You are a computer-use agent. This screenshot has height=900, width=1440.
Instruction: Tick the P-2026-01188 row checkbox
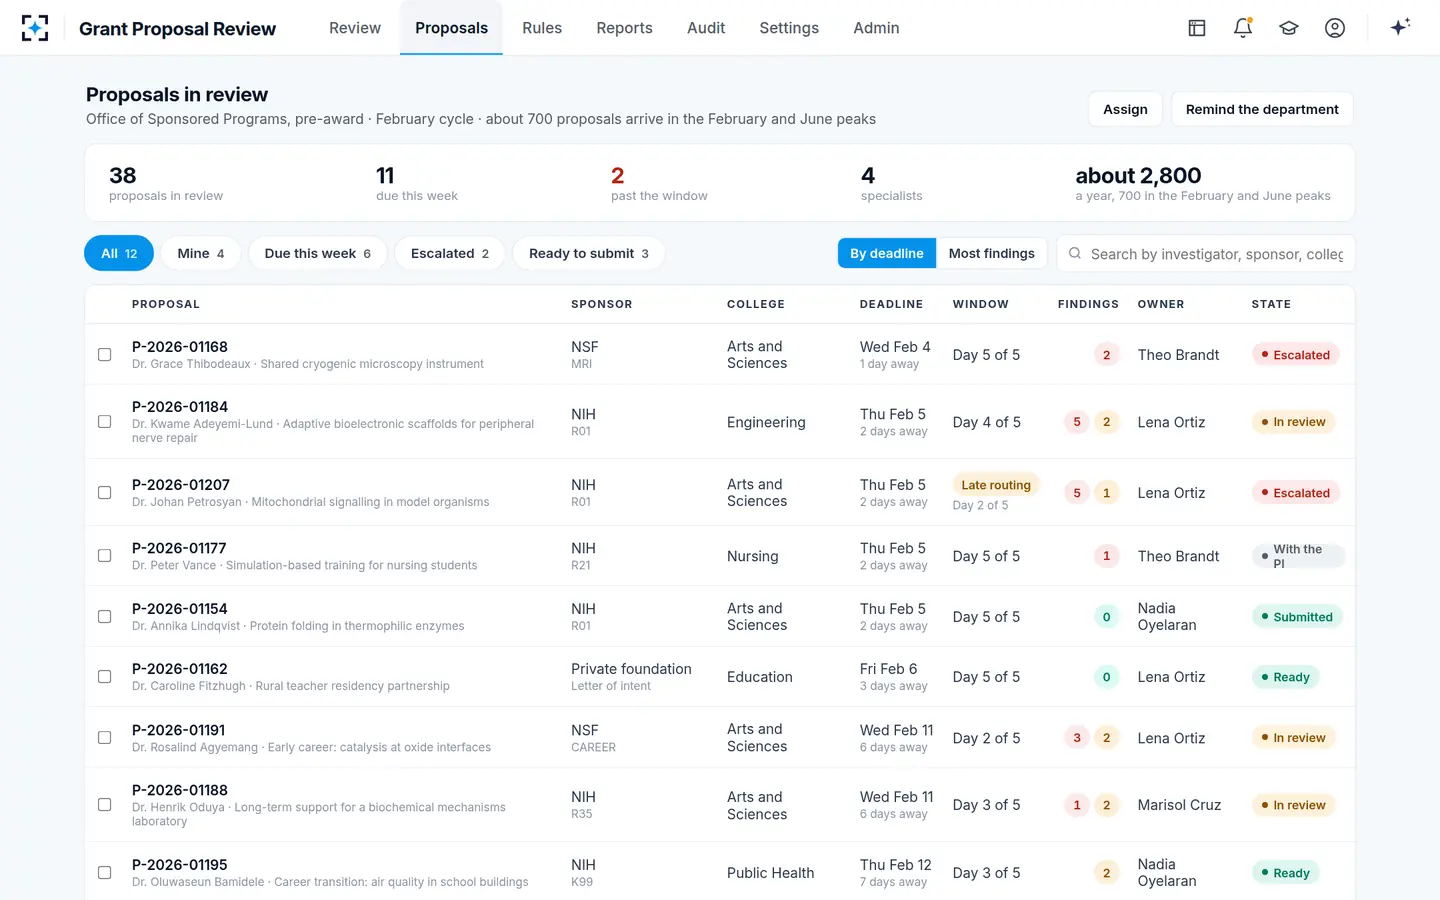click(x=104, y=805)
